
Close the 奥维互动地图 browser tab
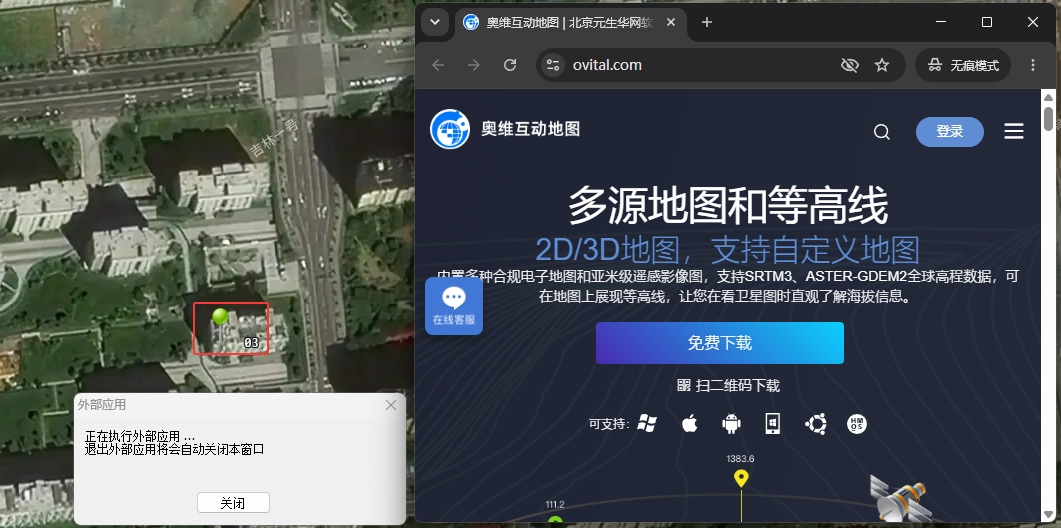pos(671,22)
